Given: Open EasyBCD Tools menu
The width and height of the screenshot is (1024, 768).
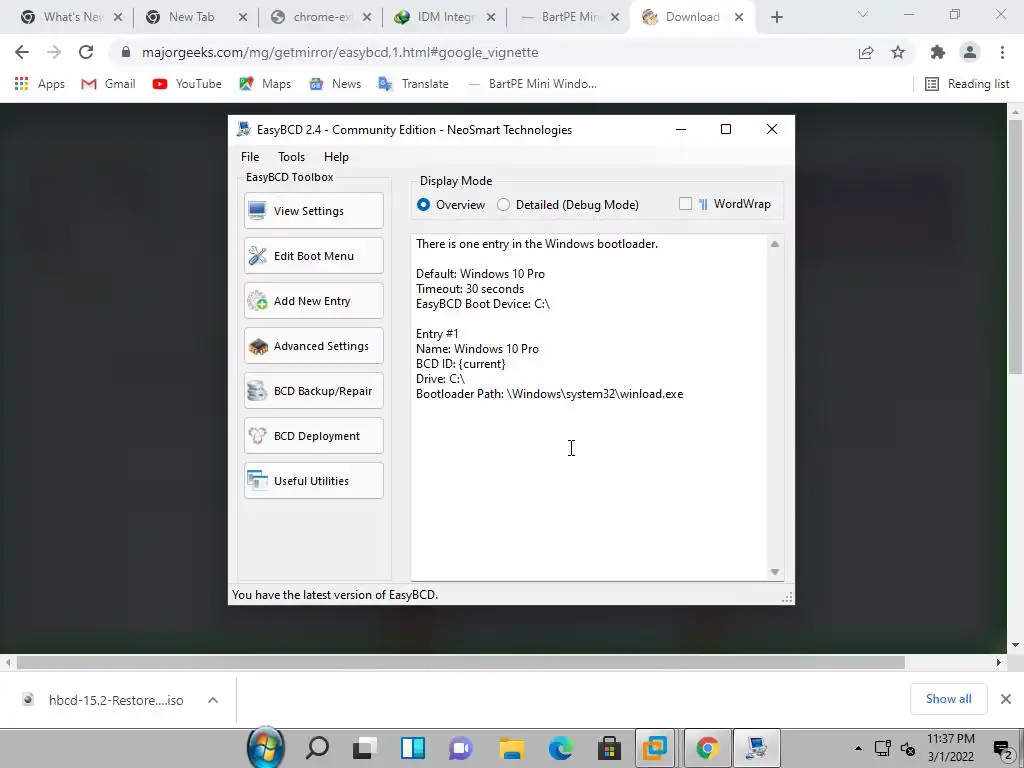Looking at the screenshot, I should coord(291,157).
